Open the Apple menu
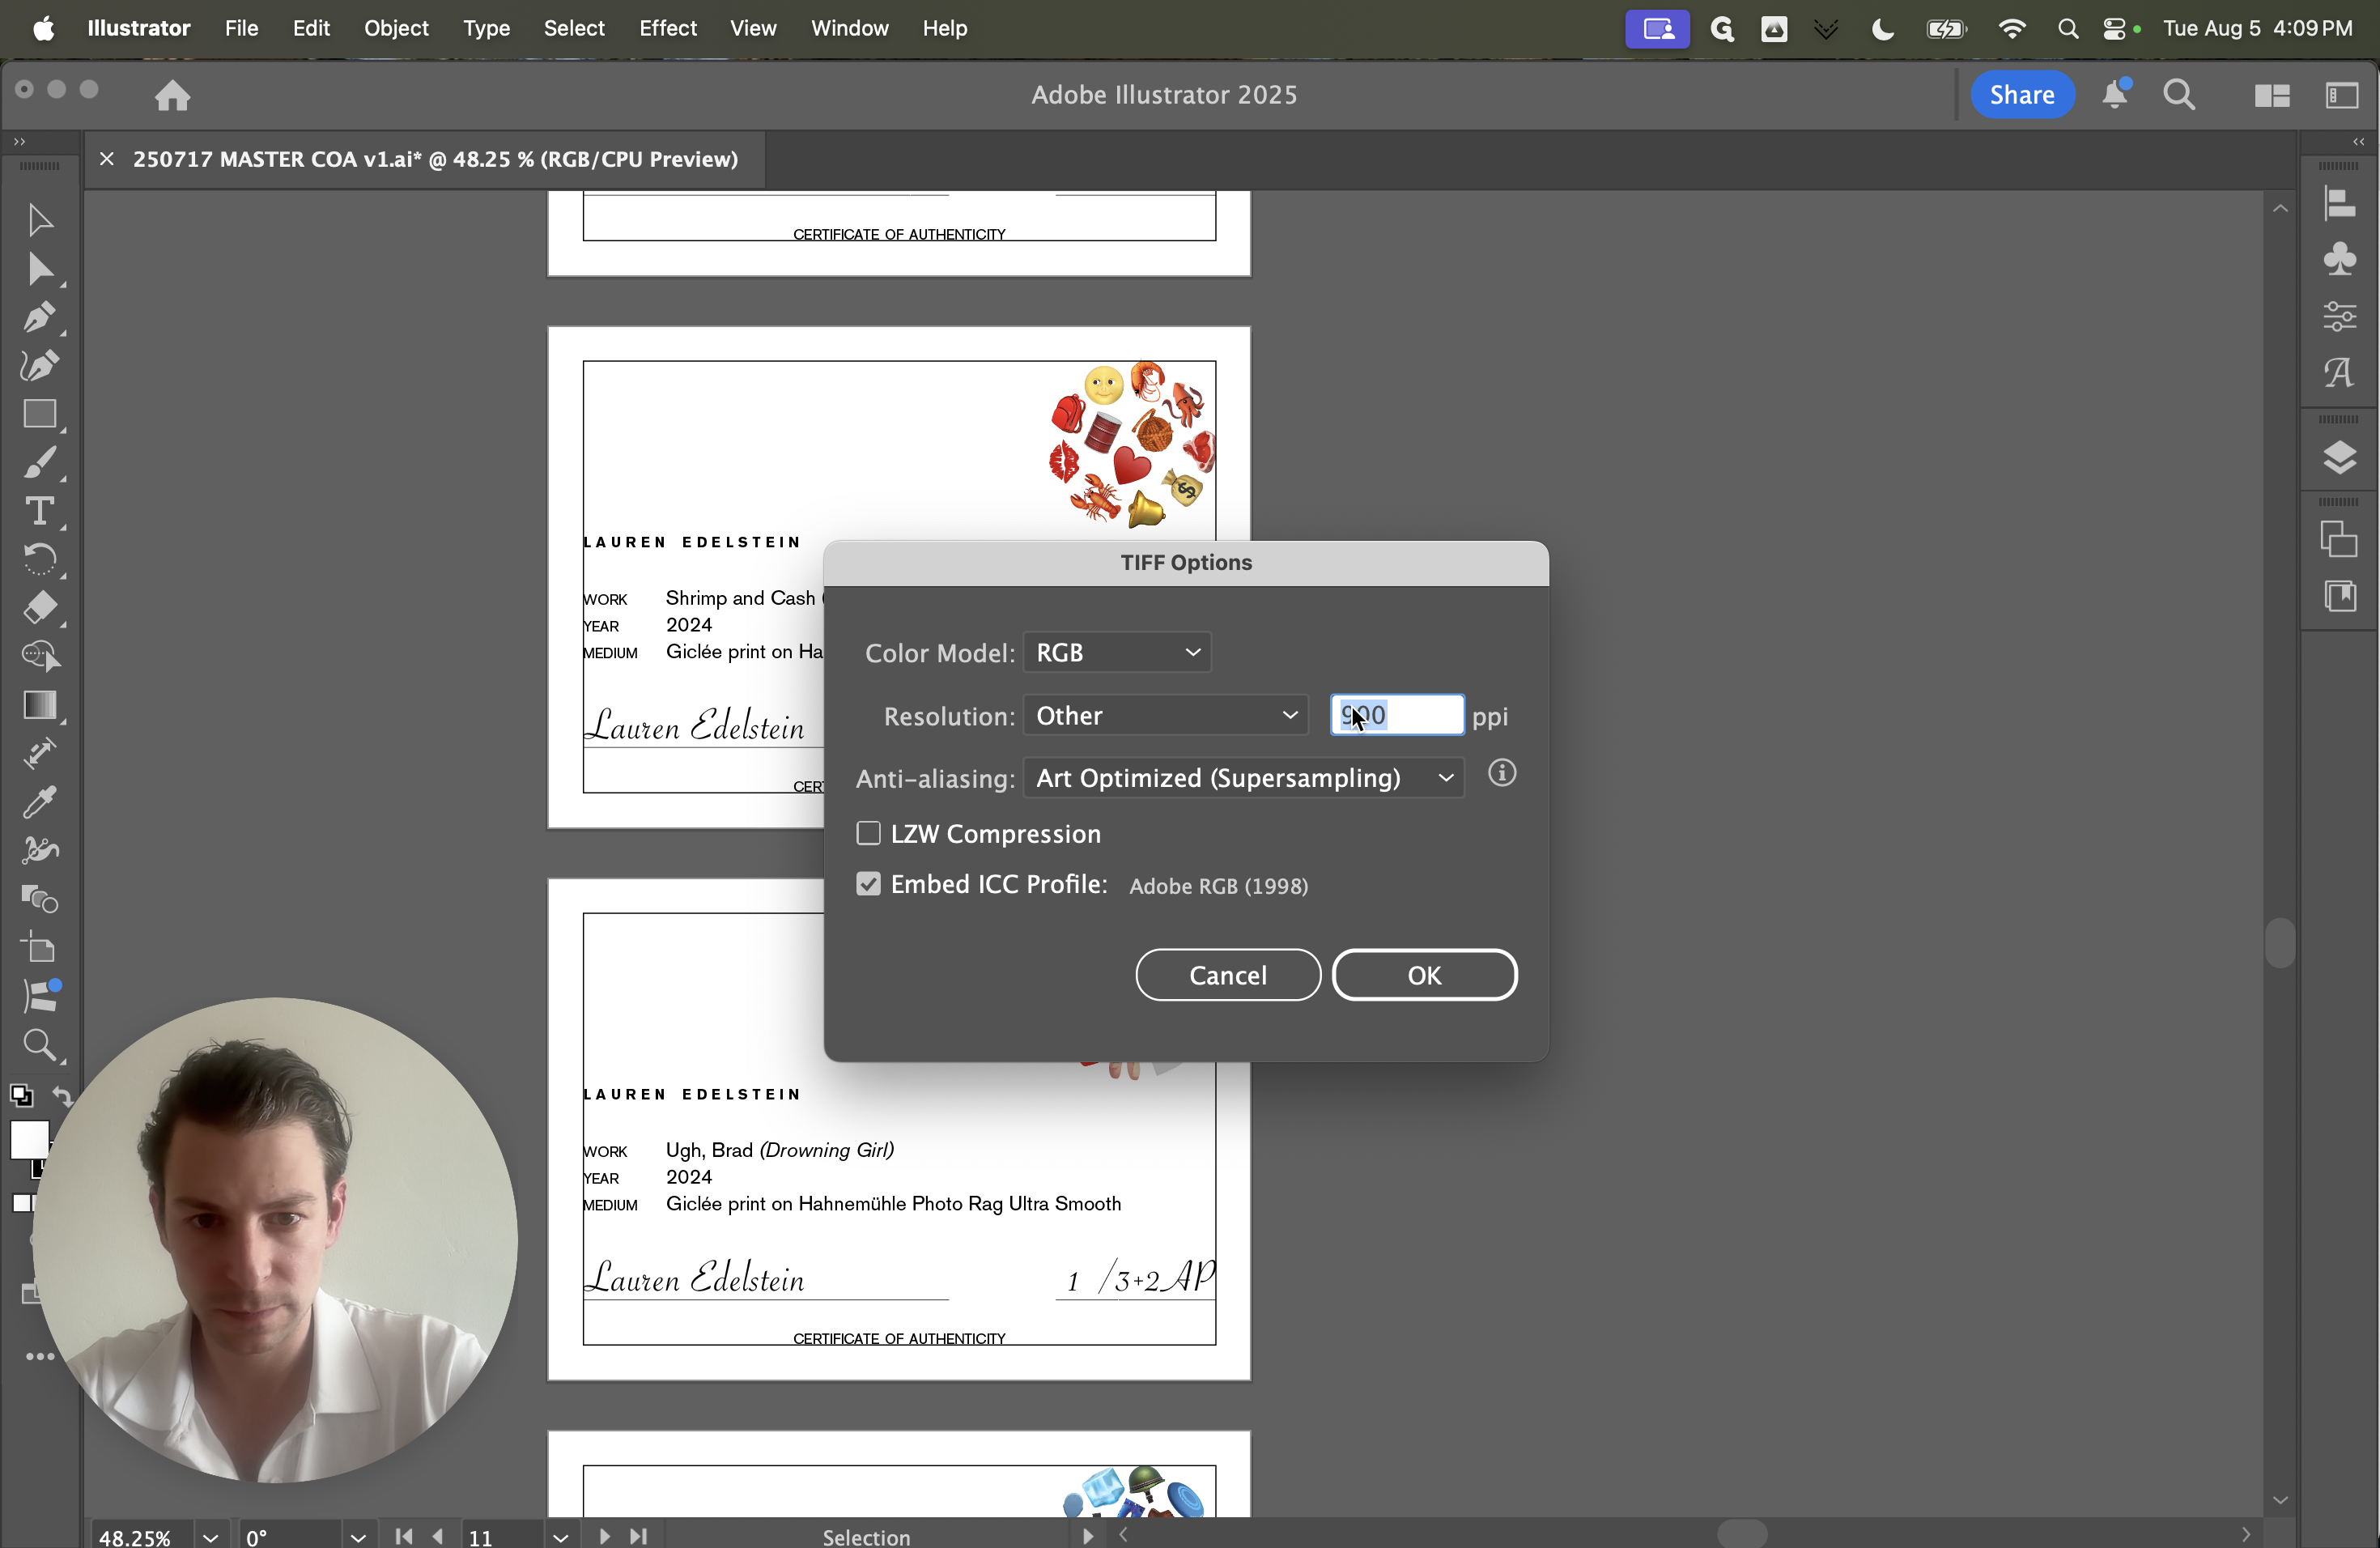The height and width of the screenshot is (1548, 2380). click(x=43, y=28)
